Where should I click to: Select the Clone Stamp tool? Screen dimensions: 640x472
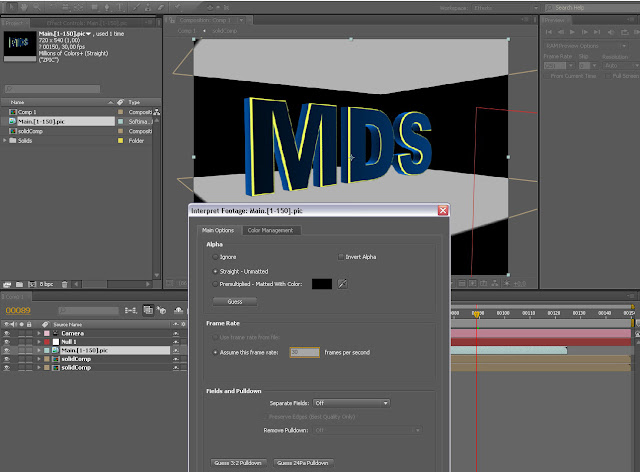pos(149,7)
